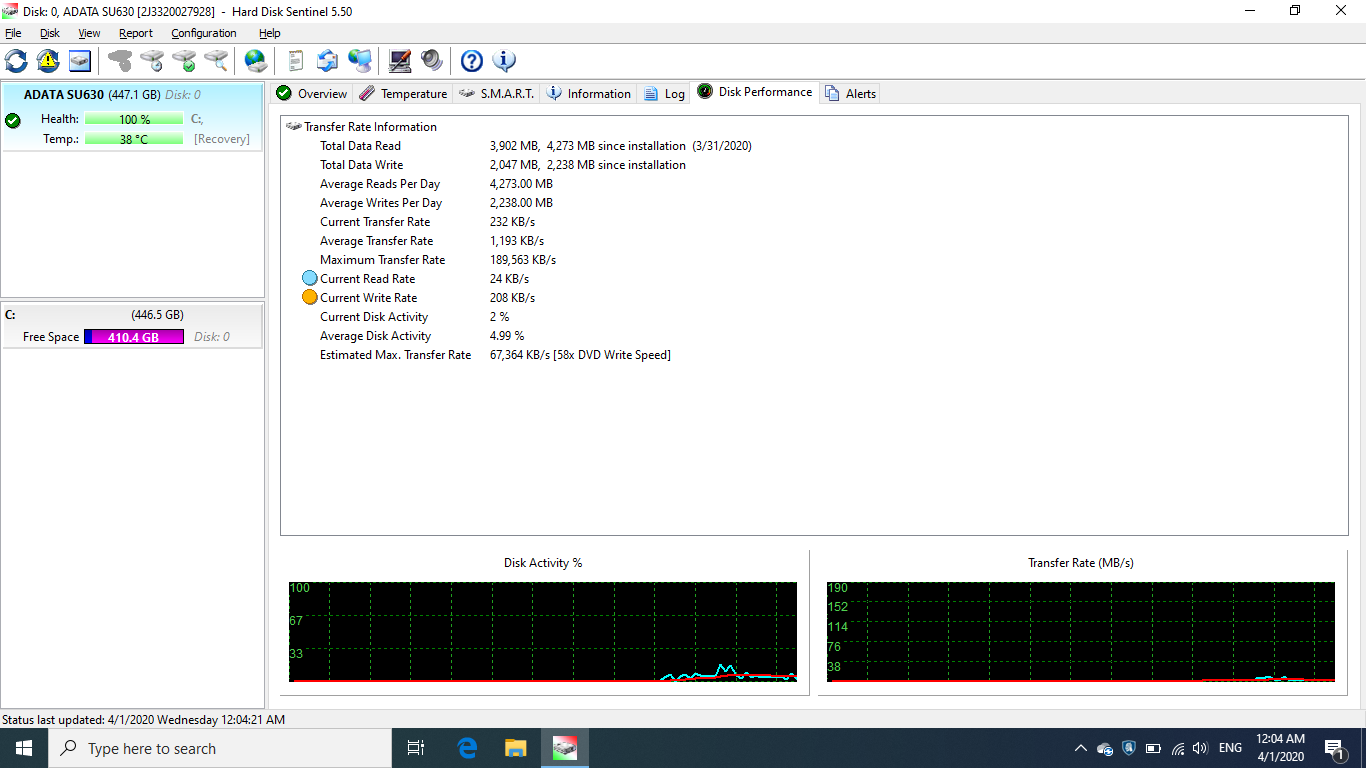Click the disk with green check icon

pos(184,61)
